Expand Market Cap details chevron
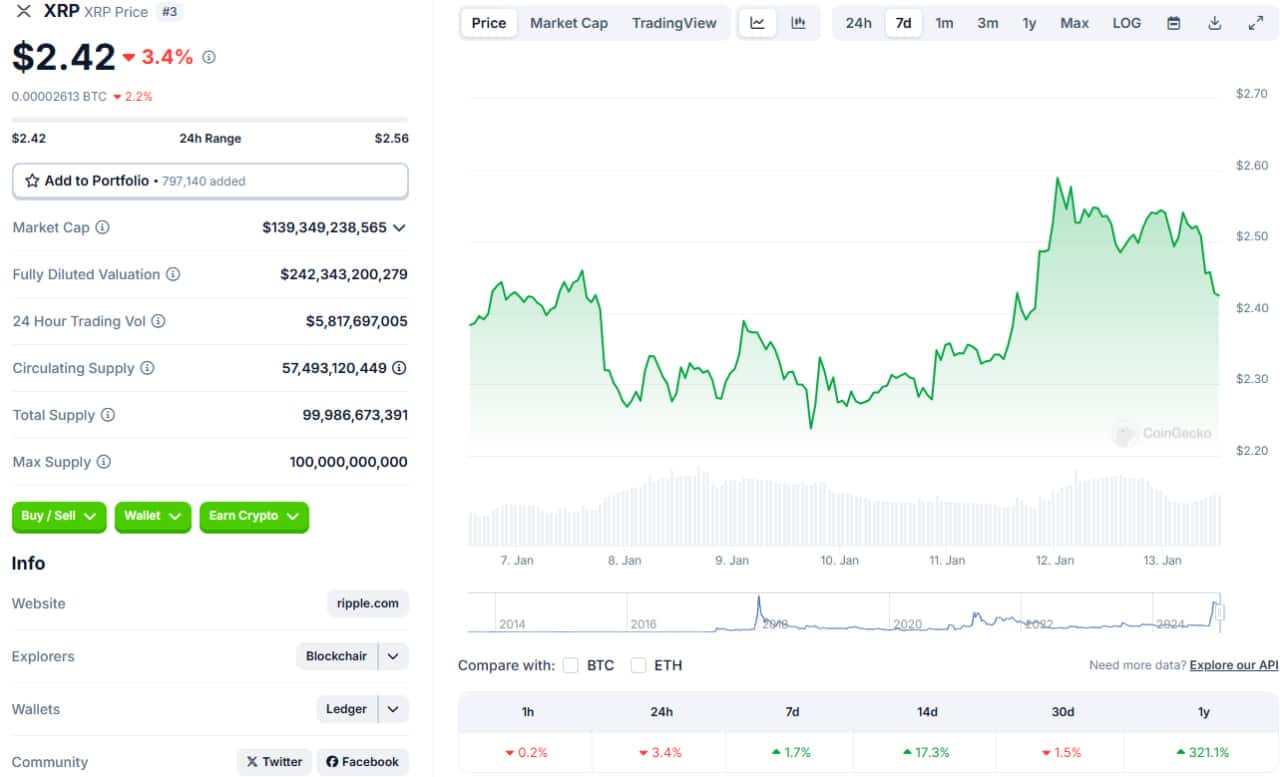 399,228
